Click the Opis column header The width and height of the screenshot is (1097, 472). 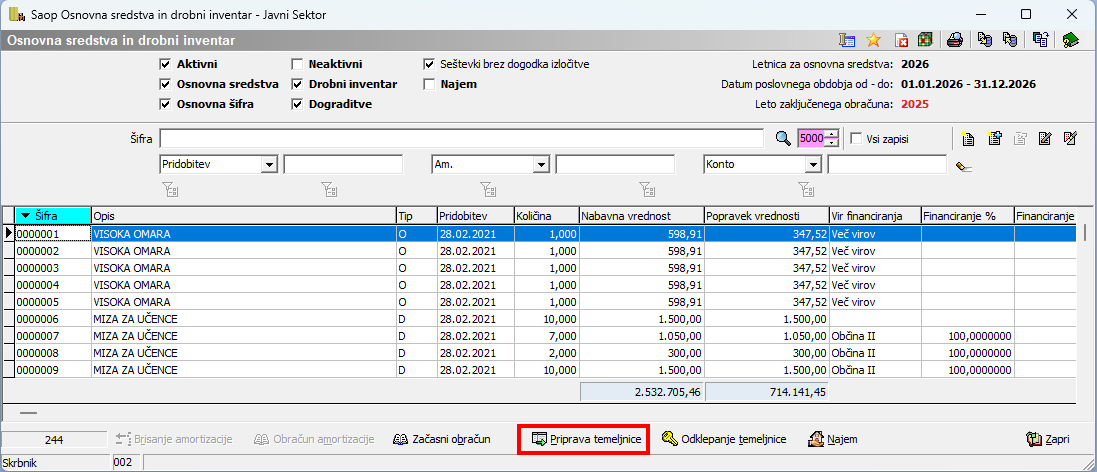pos(243,215)
